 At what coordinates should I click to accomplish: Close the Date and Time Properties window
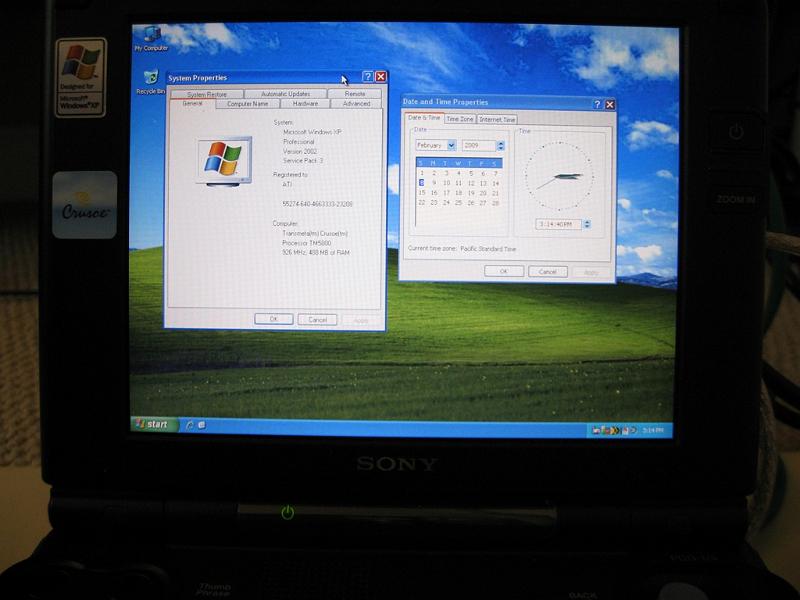pos(610,105)
